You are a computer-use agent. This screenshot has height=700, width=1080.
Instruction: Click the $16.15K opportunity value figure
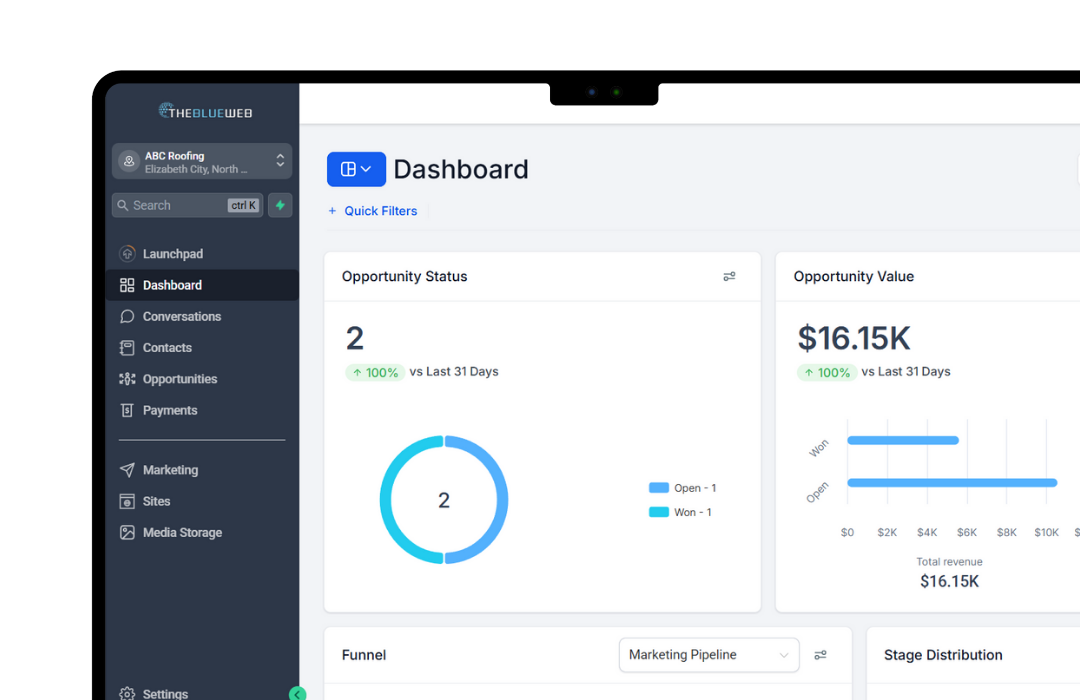(854, 338)
